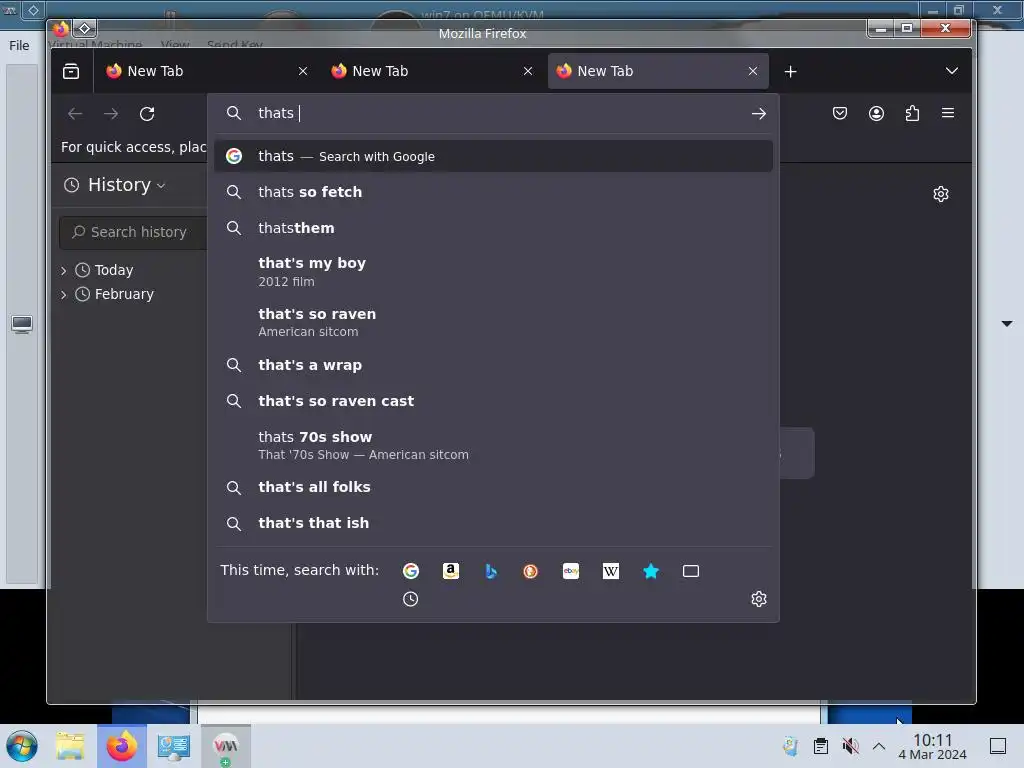
Task: Expand the February history folder
Action: coord(63,295)
